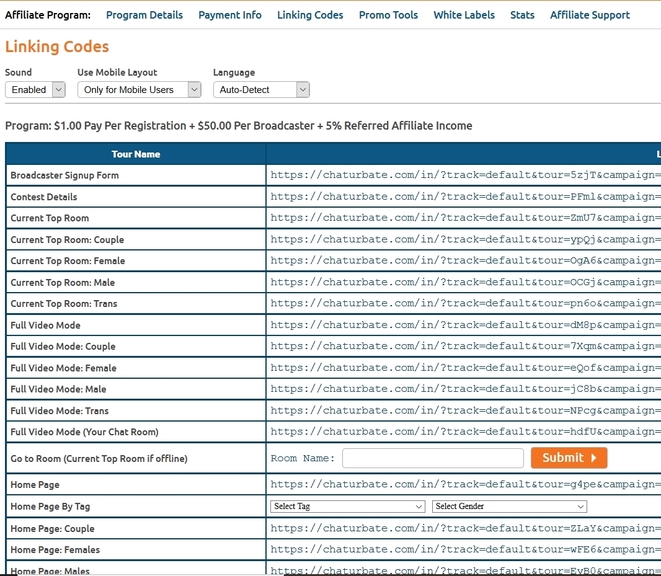This screenshot has height=576, width=661.
Task: Select the Full Video Mode: Couple URL
Action: [465, 346]
